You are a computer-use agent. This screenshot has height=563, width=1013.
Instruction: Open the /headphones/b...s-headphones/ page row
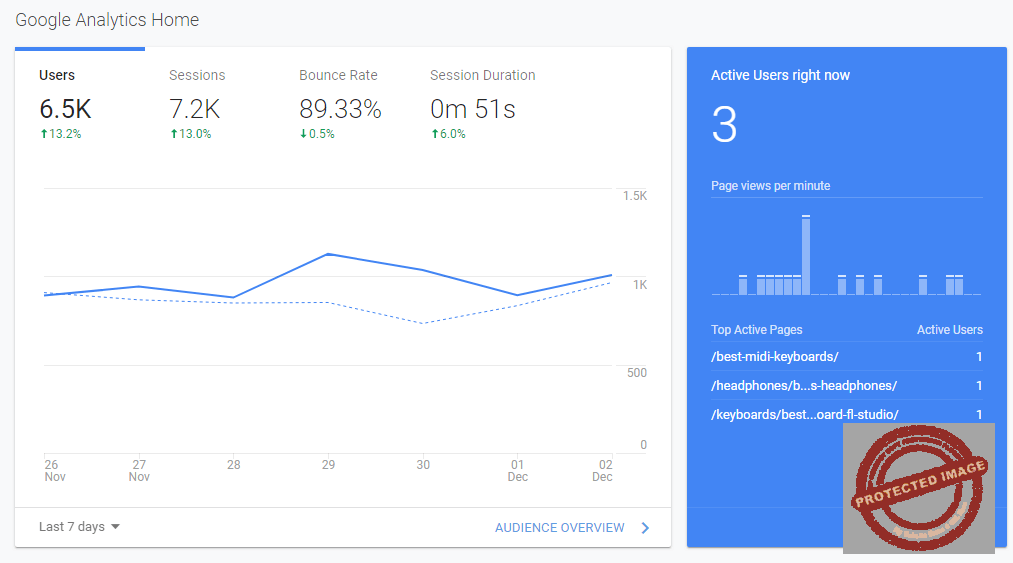click(803, 386)
